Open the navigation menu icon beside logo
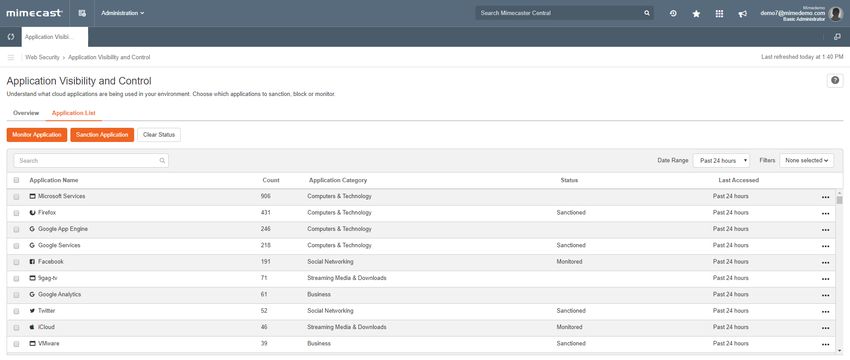 click(82, 13)
